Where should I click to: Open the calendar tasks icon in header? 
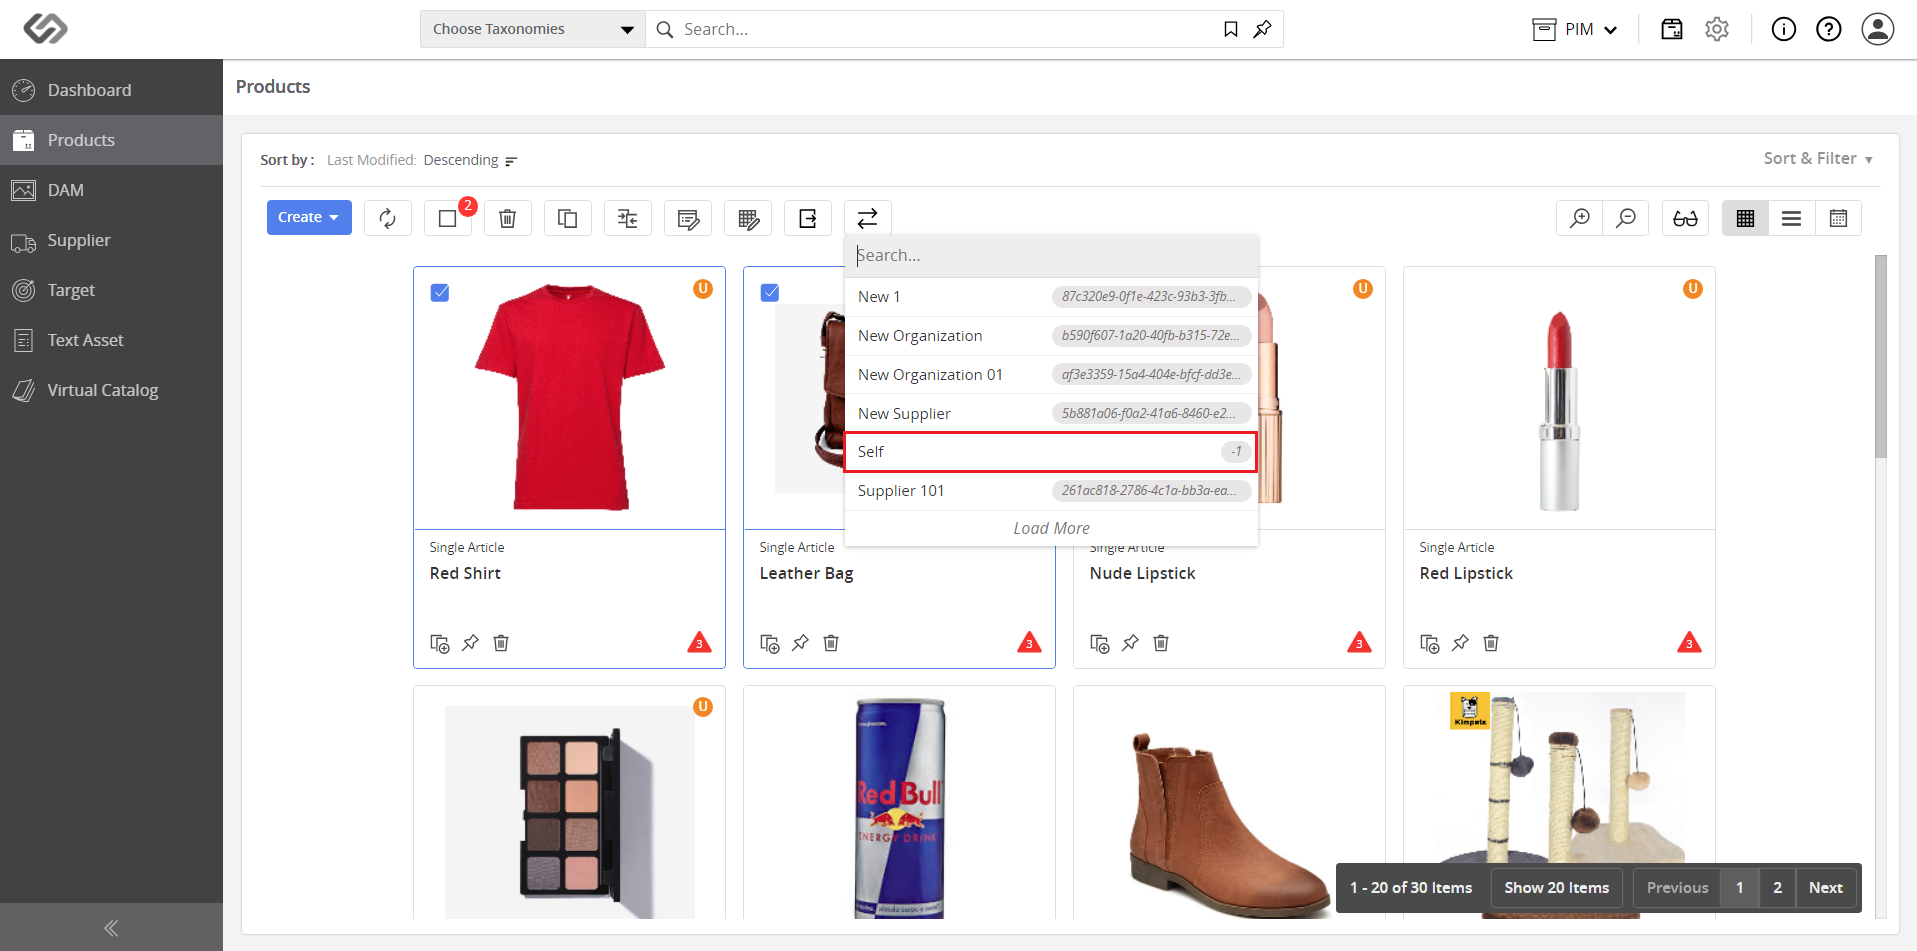[x=1672, y=29]
